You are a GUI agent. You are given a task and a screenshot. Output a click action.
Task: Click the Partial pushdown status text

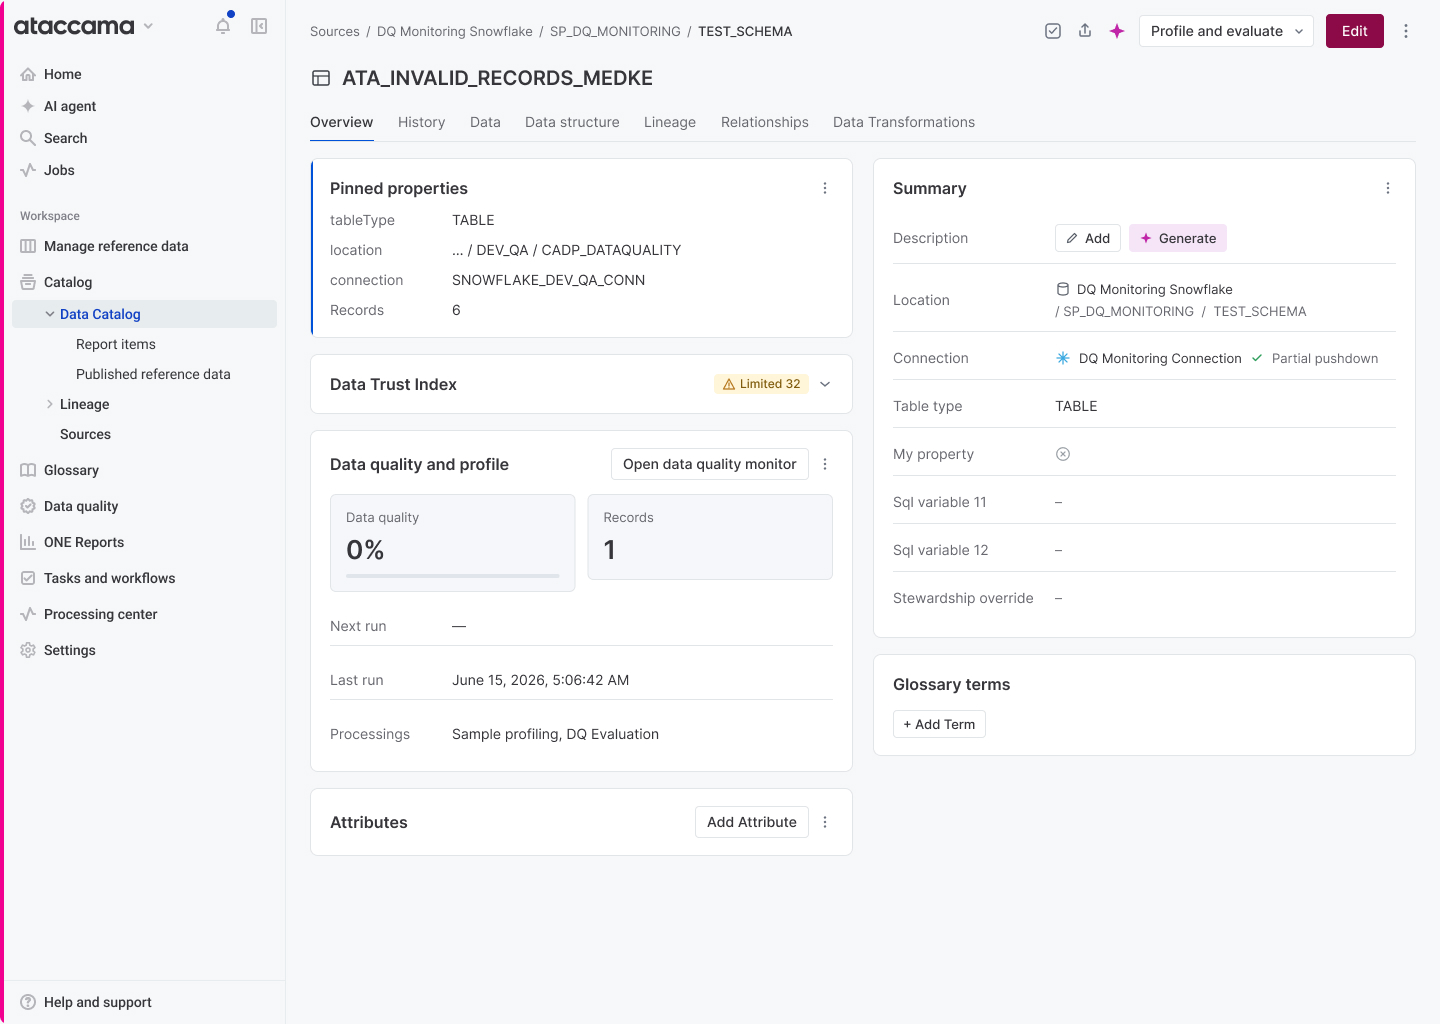tap(1325, 358)
